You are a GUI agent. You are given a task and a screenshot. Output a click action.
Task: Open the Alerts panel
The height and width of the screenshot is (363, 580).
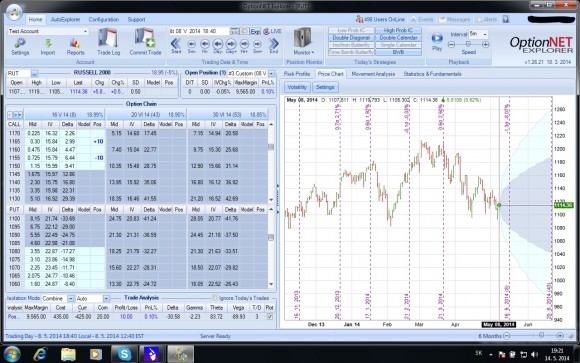click(486, 19)
